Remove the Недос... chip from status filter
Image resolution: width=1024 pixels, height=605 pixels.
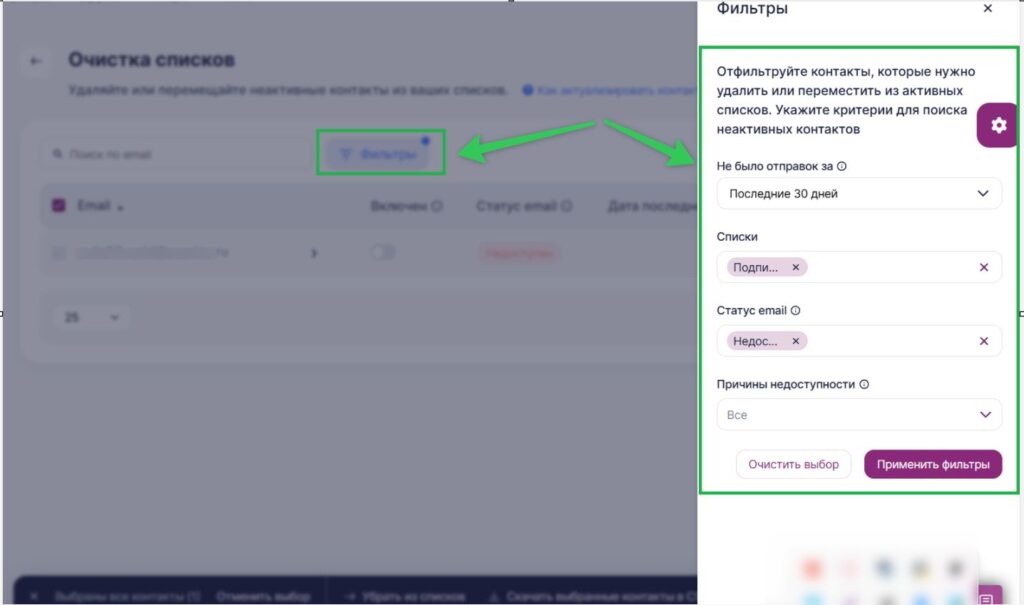[x=795, y=341]
